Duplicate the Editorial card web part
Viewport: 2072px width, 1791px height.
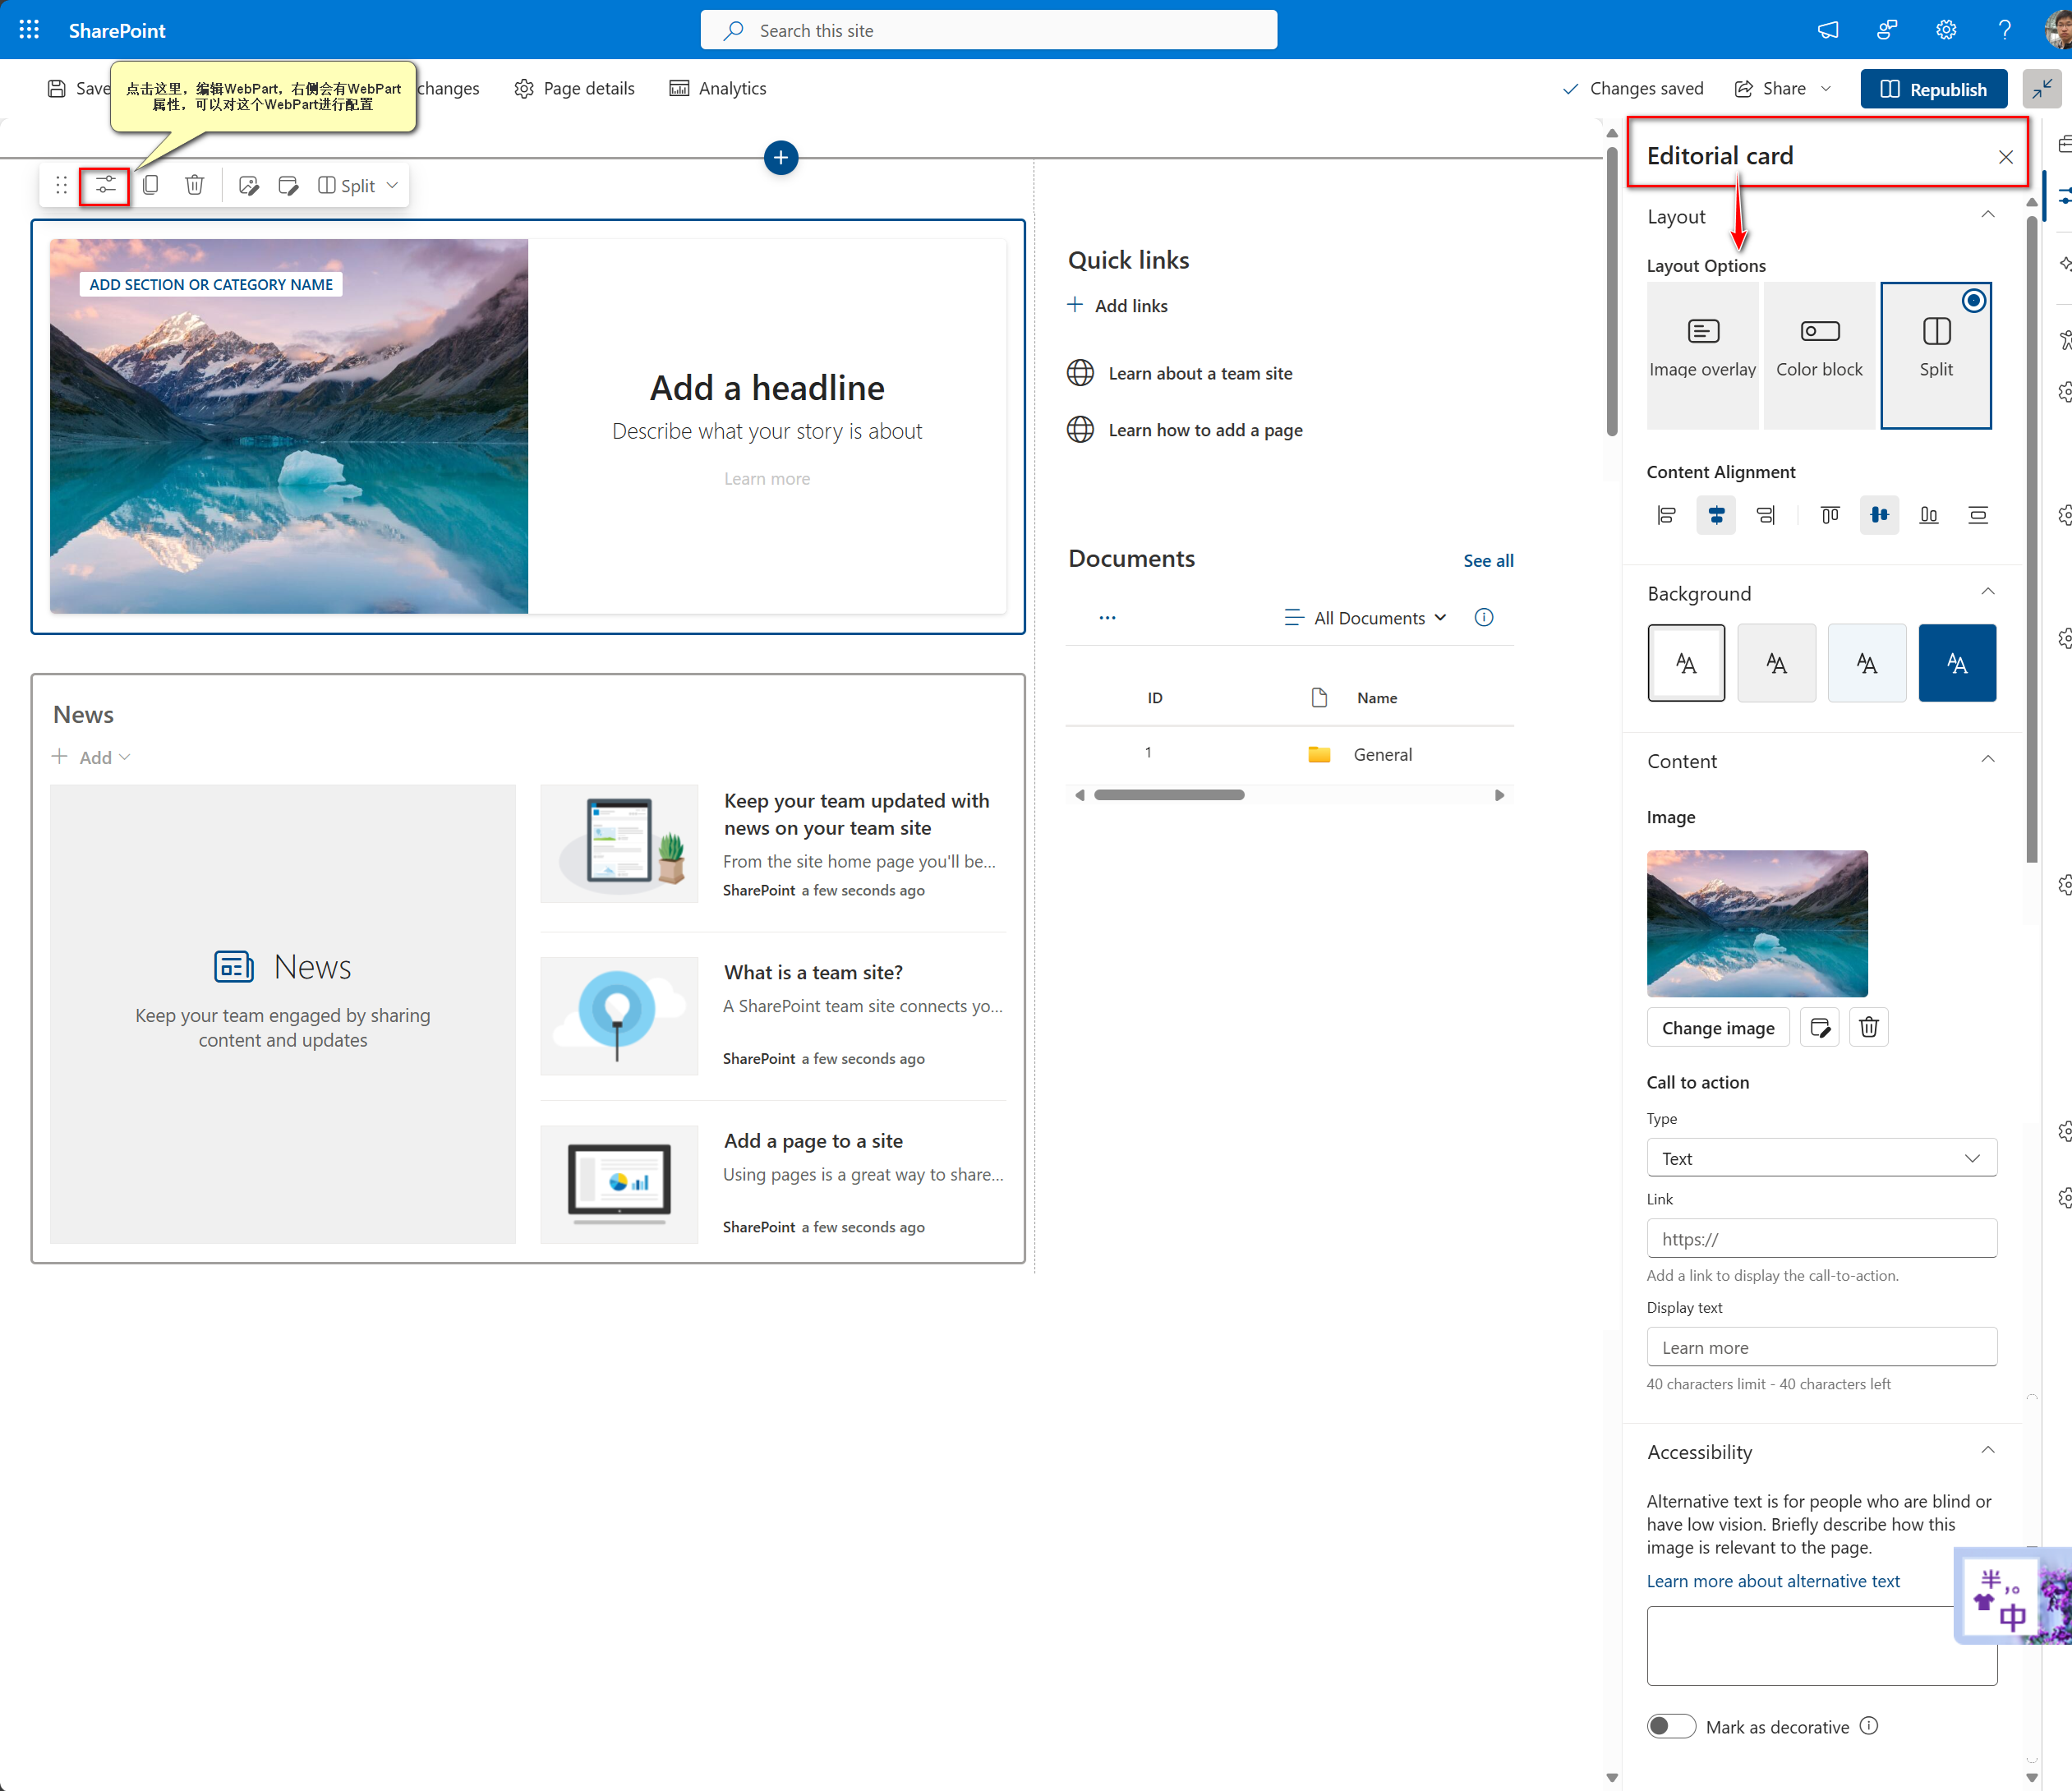click(x=151, y=184)
